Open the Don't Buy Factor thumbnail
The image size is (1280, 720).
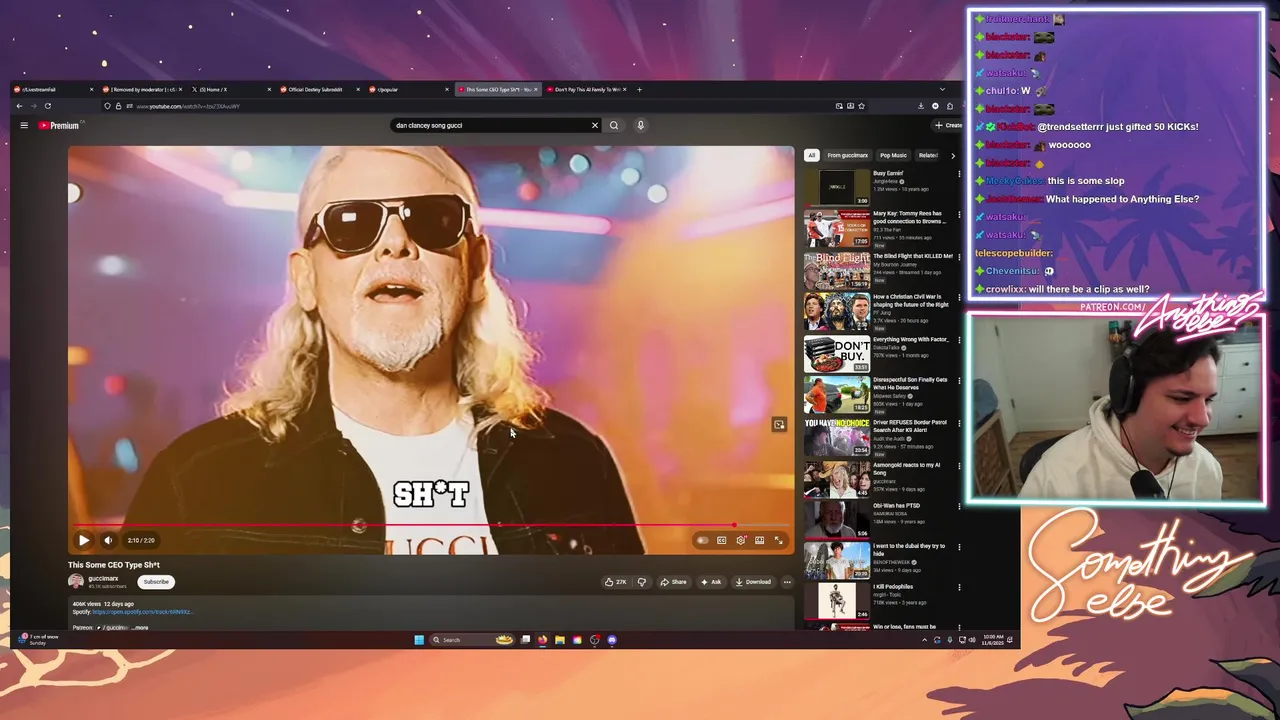tap(837, 353)
